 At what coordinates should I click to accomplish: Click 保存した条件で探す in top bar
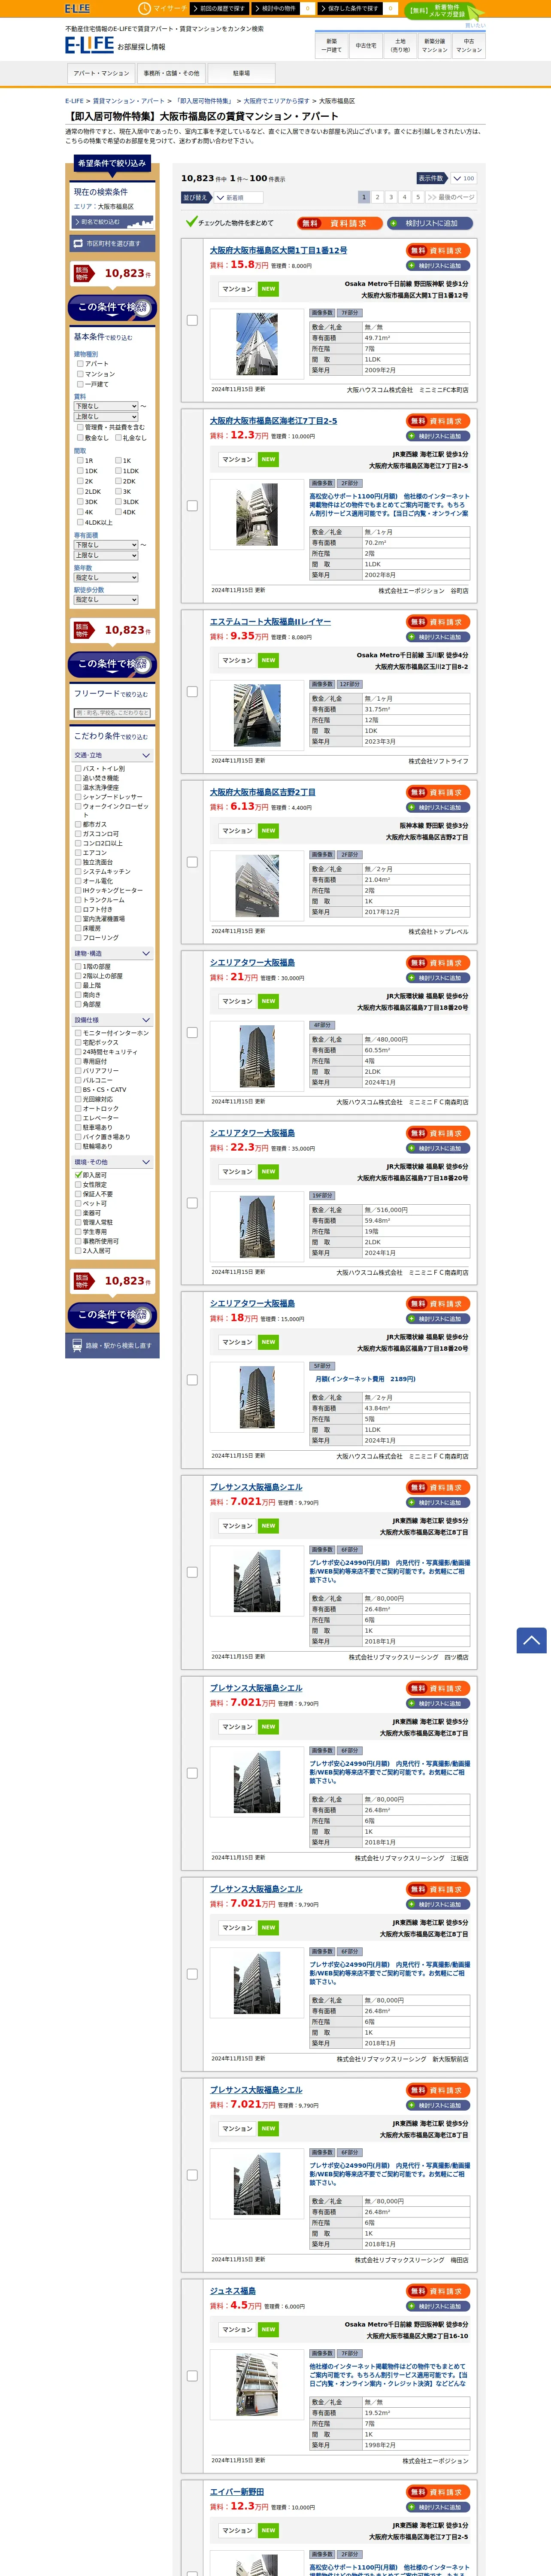click(351, 8)
